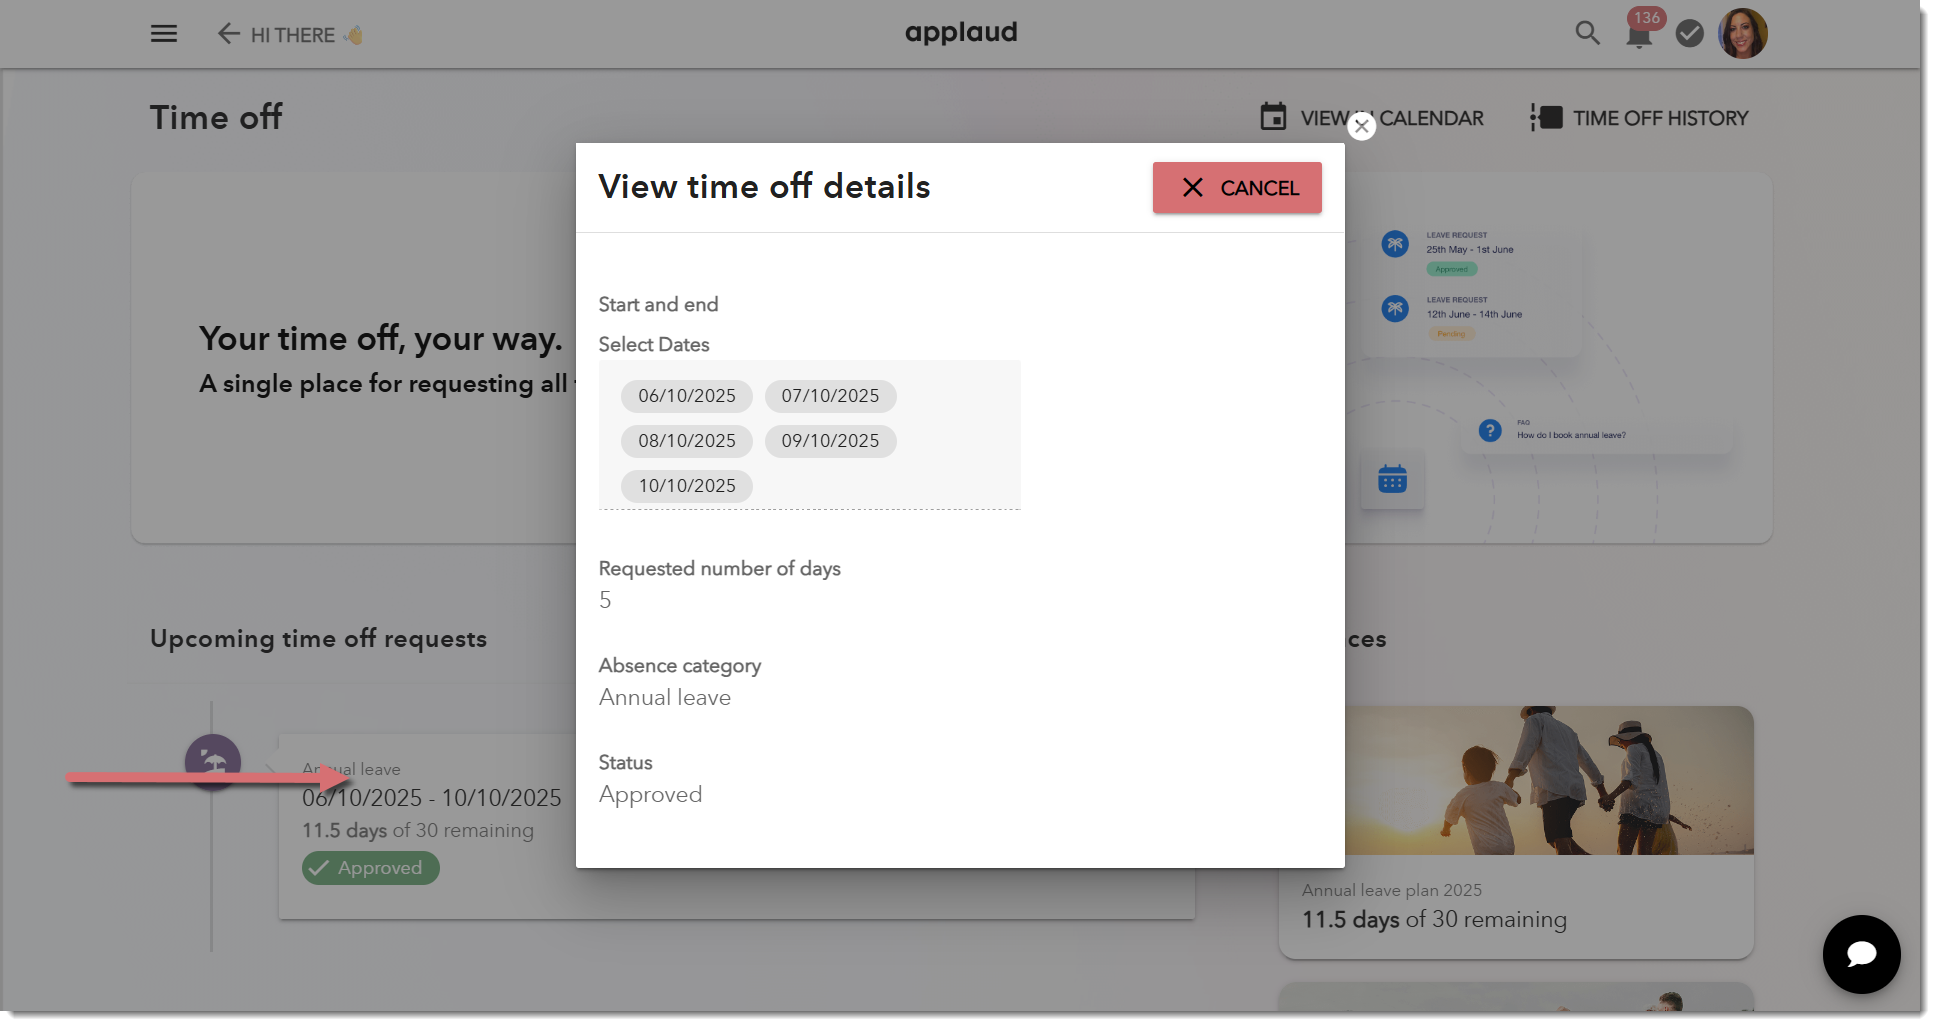Toggle the 10/10/2025 date chip
1935x1026 pixels.
687,486
